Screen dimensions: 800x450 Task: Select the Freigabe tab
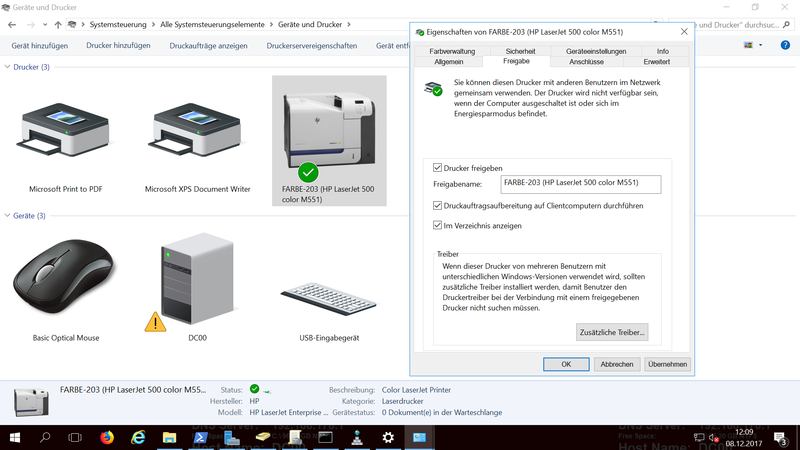click(516, 61)
